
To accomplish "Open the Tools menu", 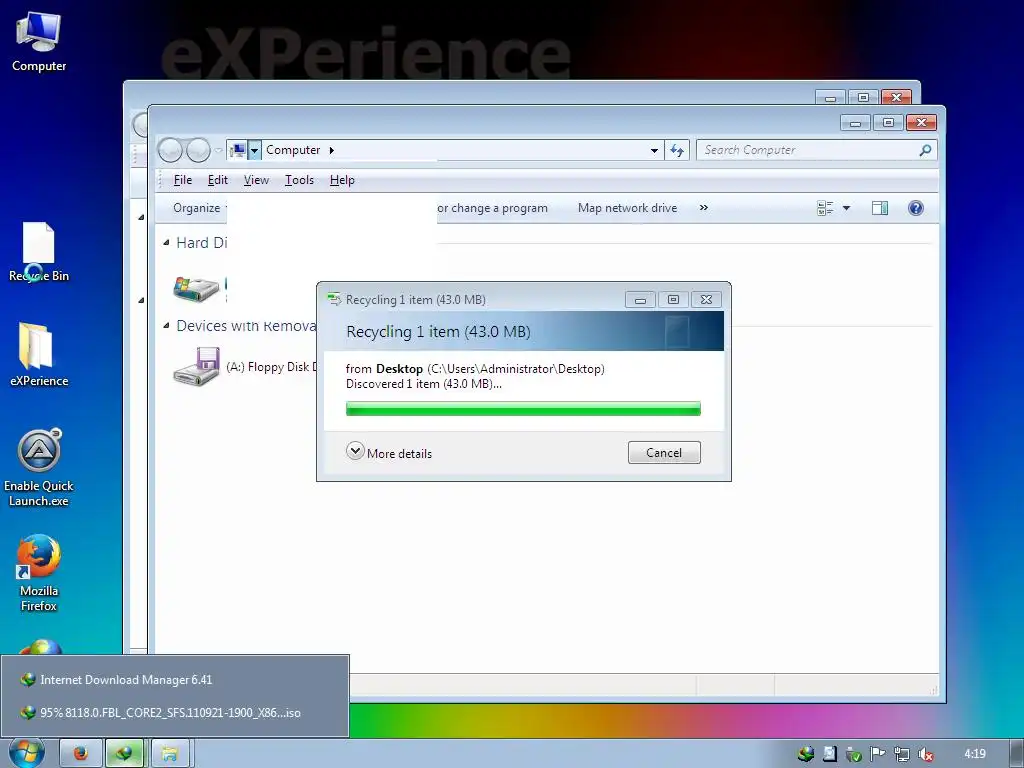I will tap(299, 180).
